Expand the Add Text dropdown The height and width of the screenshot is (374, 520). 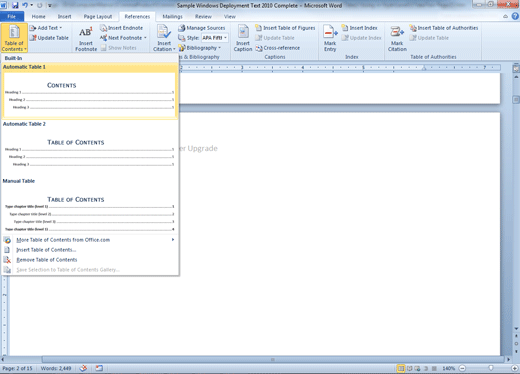[x=46, y=28]
